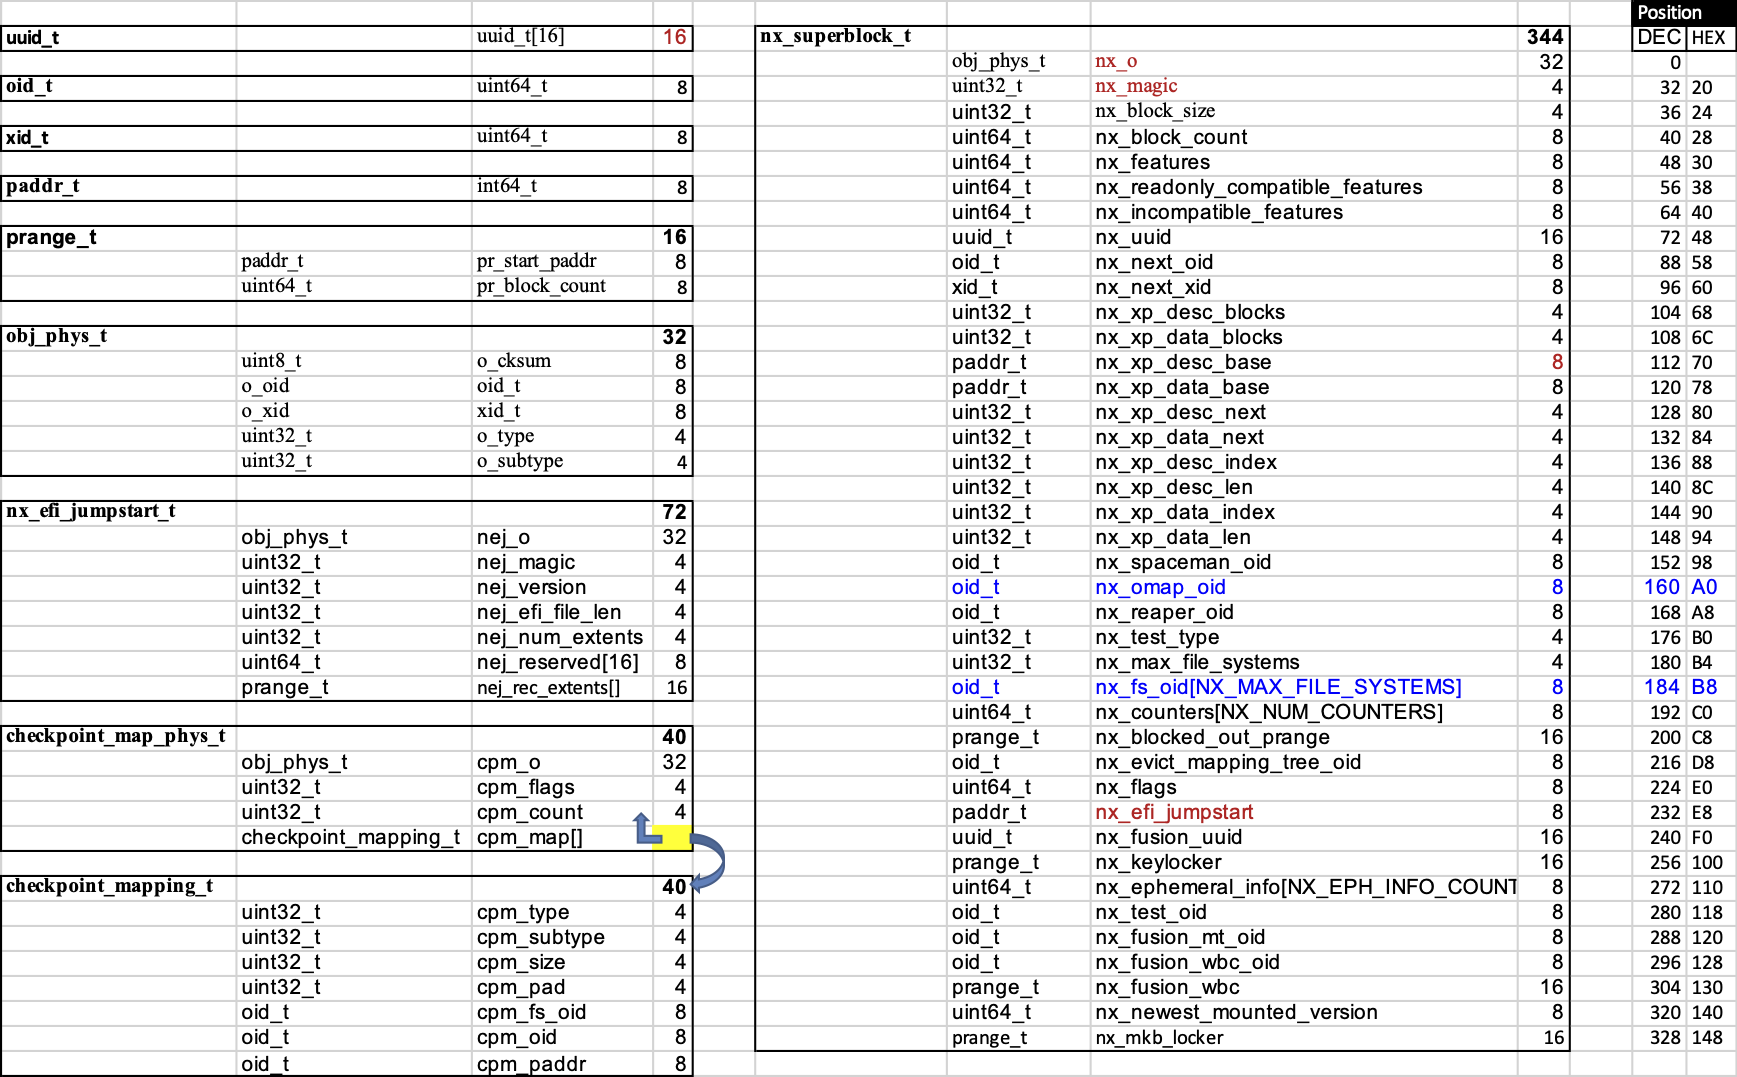
Task: Select the paddr_t struct header cell
Action: click(x=118, y=188)
